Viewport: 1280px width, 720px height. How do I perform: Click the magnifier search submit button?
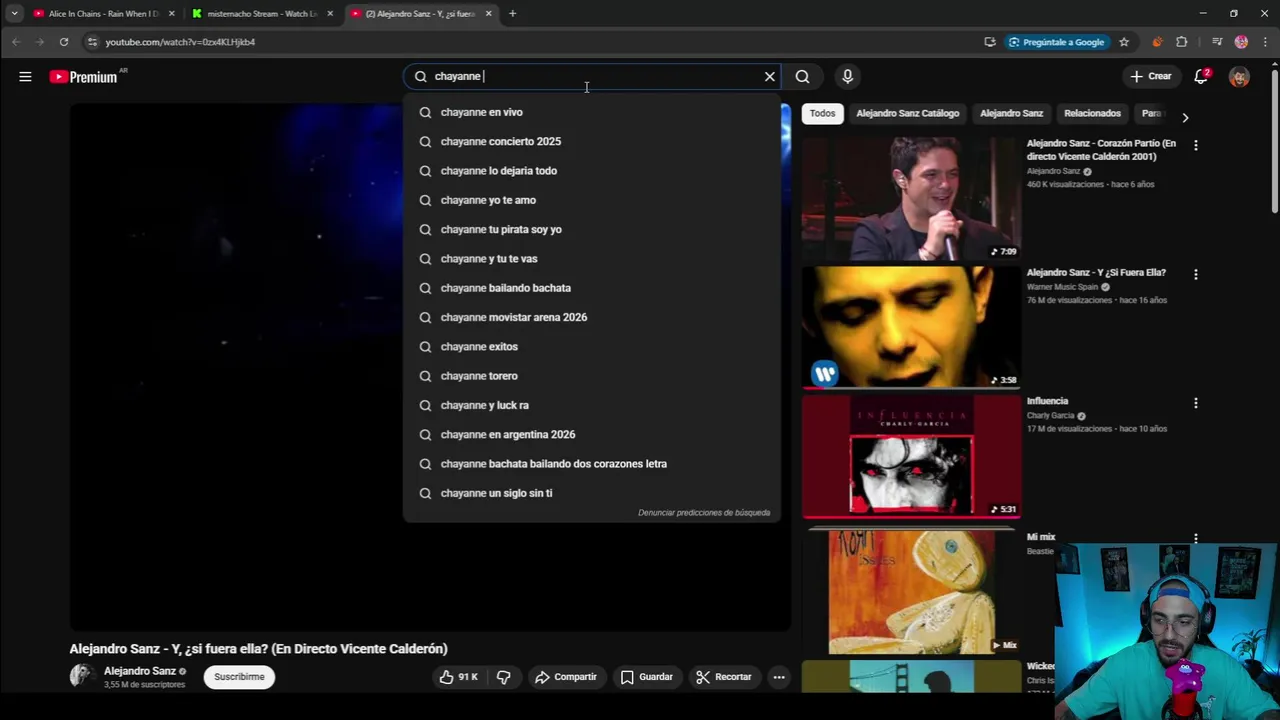pyautogui.click(x=802, y=76)
